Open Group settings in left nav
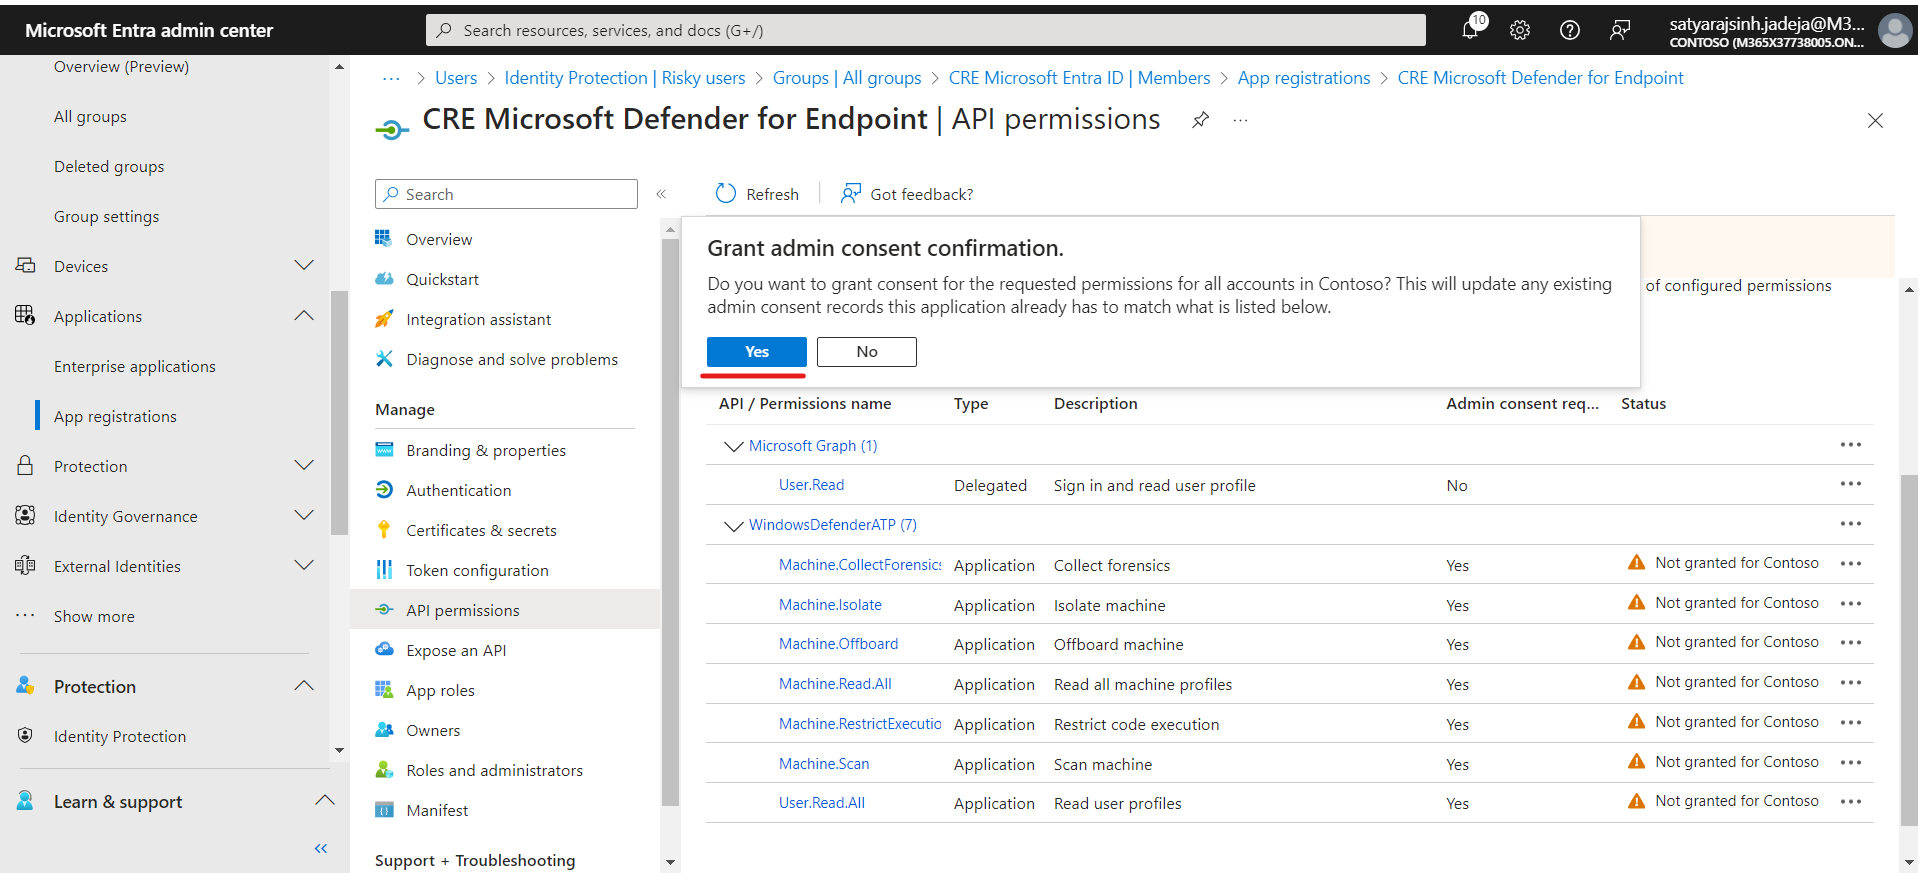1918x873 pixels. point(106,216)
